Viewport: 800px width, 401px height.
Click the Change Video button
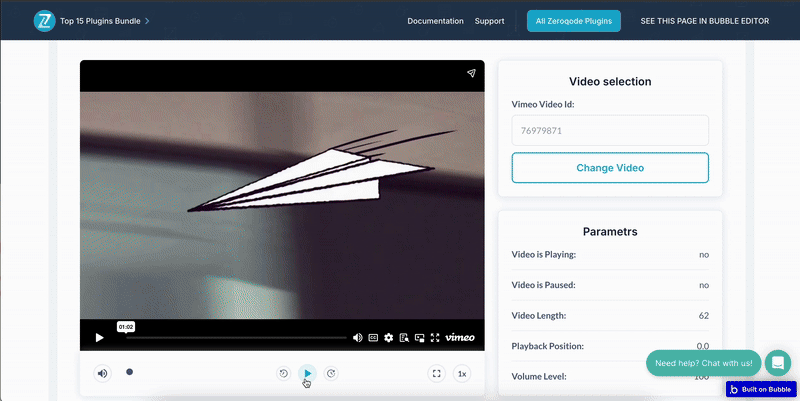[610, 168]
